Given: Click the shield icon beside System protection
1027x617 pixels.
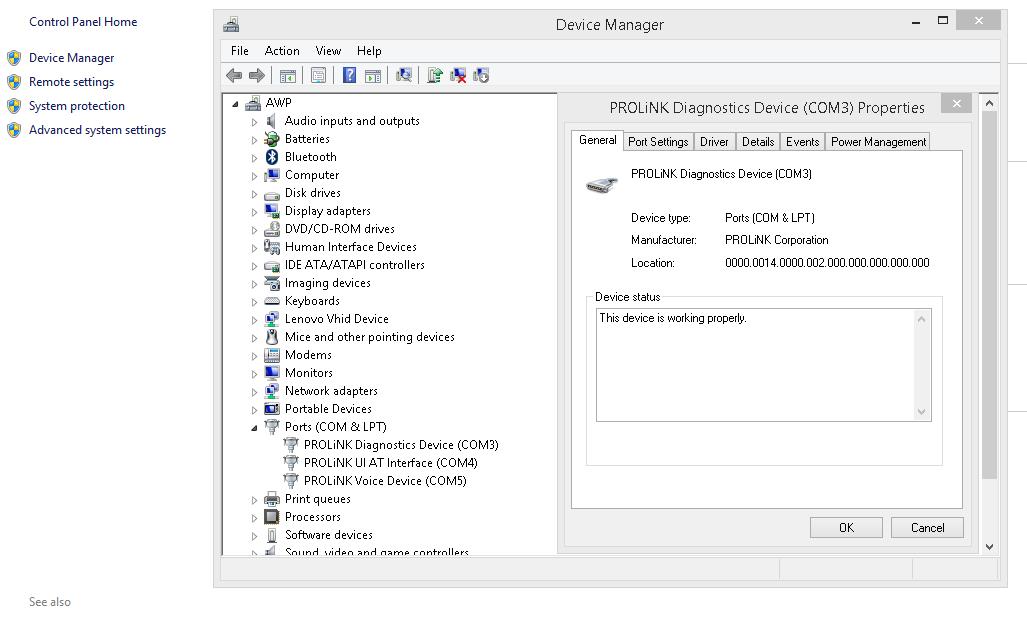Looking at the screenshot, I should click(x=14, y=106).
